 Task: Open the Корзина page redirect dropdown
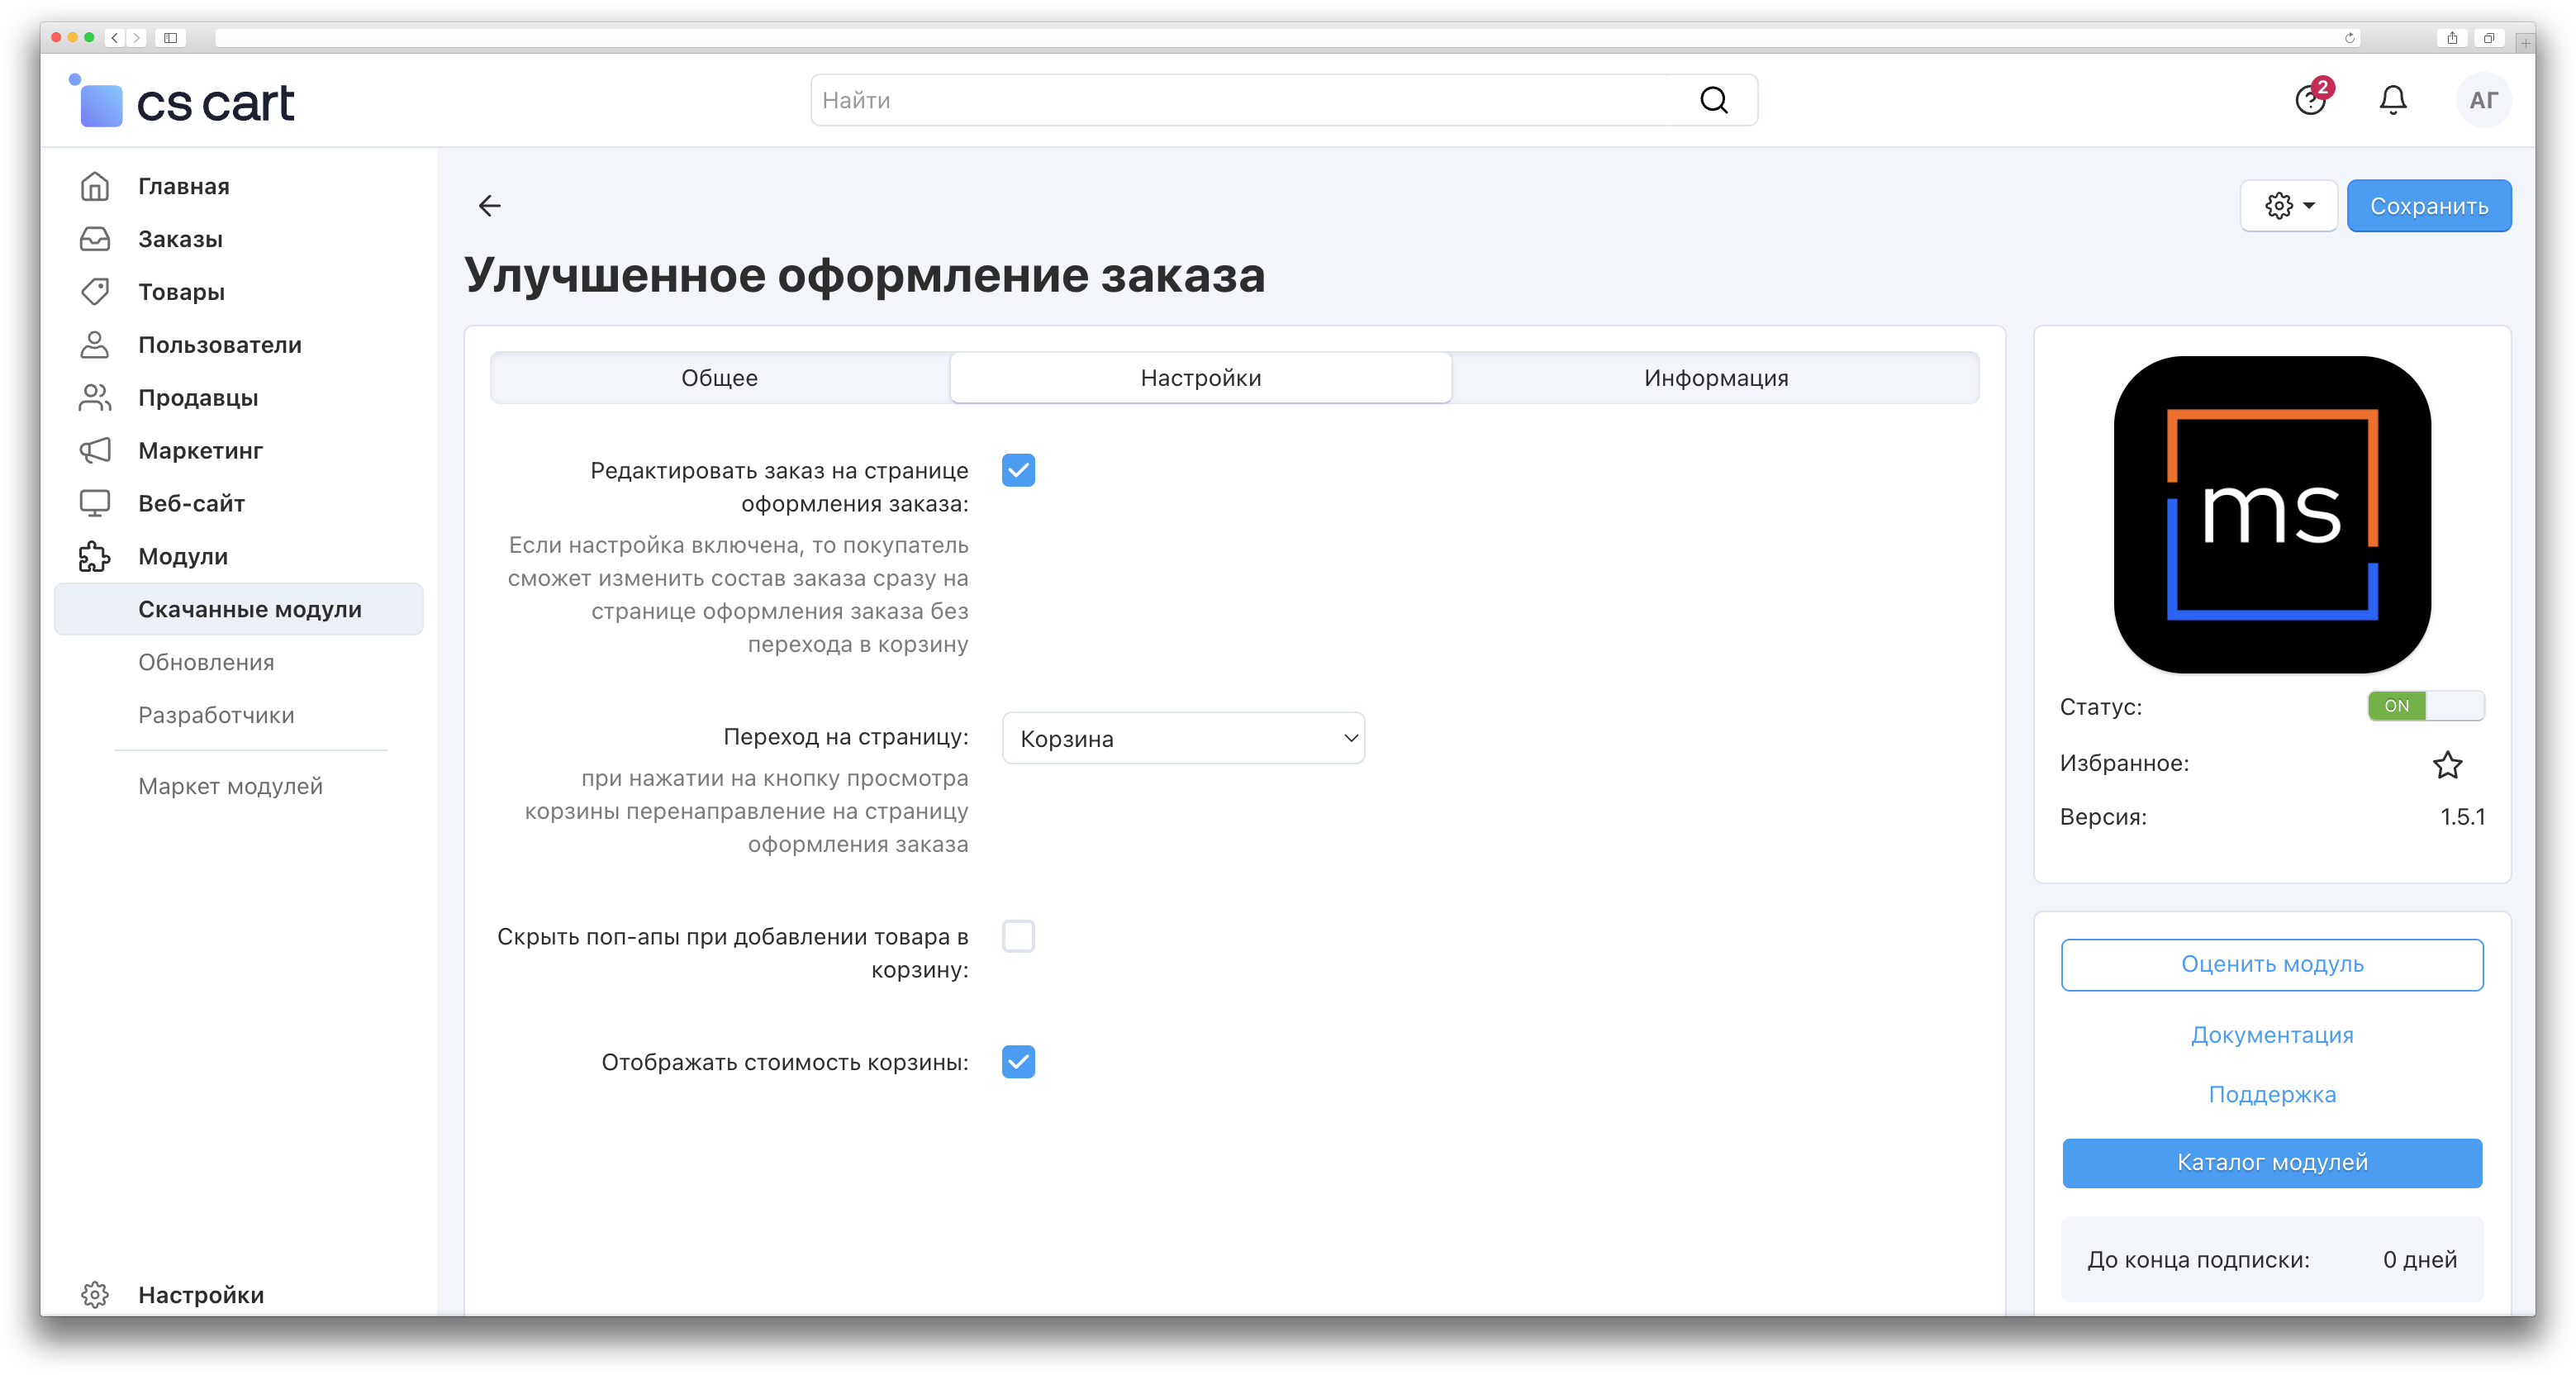[x=1183, y=738]
